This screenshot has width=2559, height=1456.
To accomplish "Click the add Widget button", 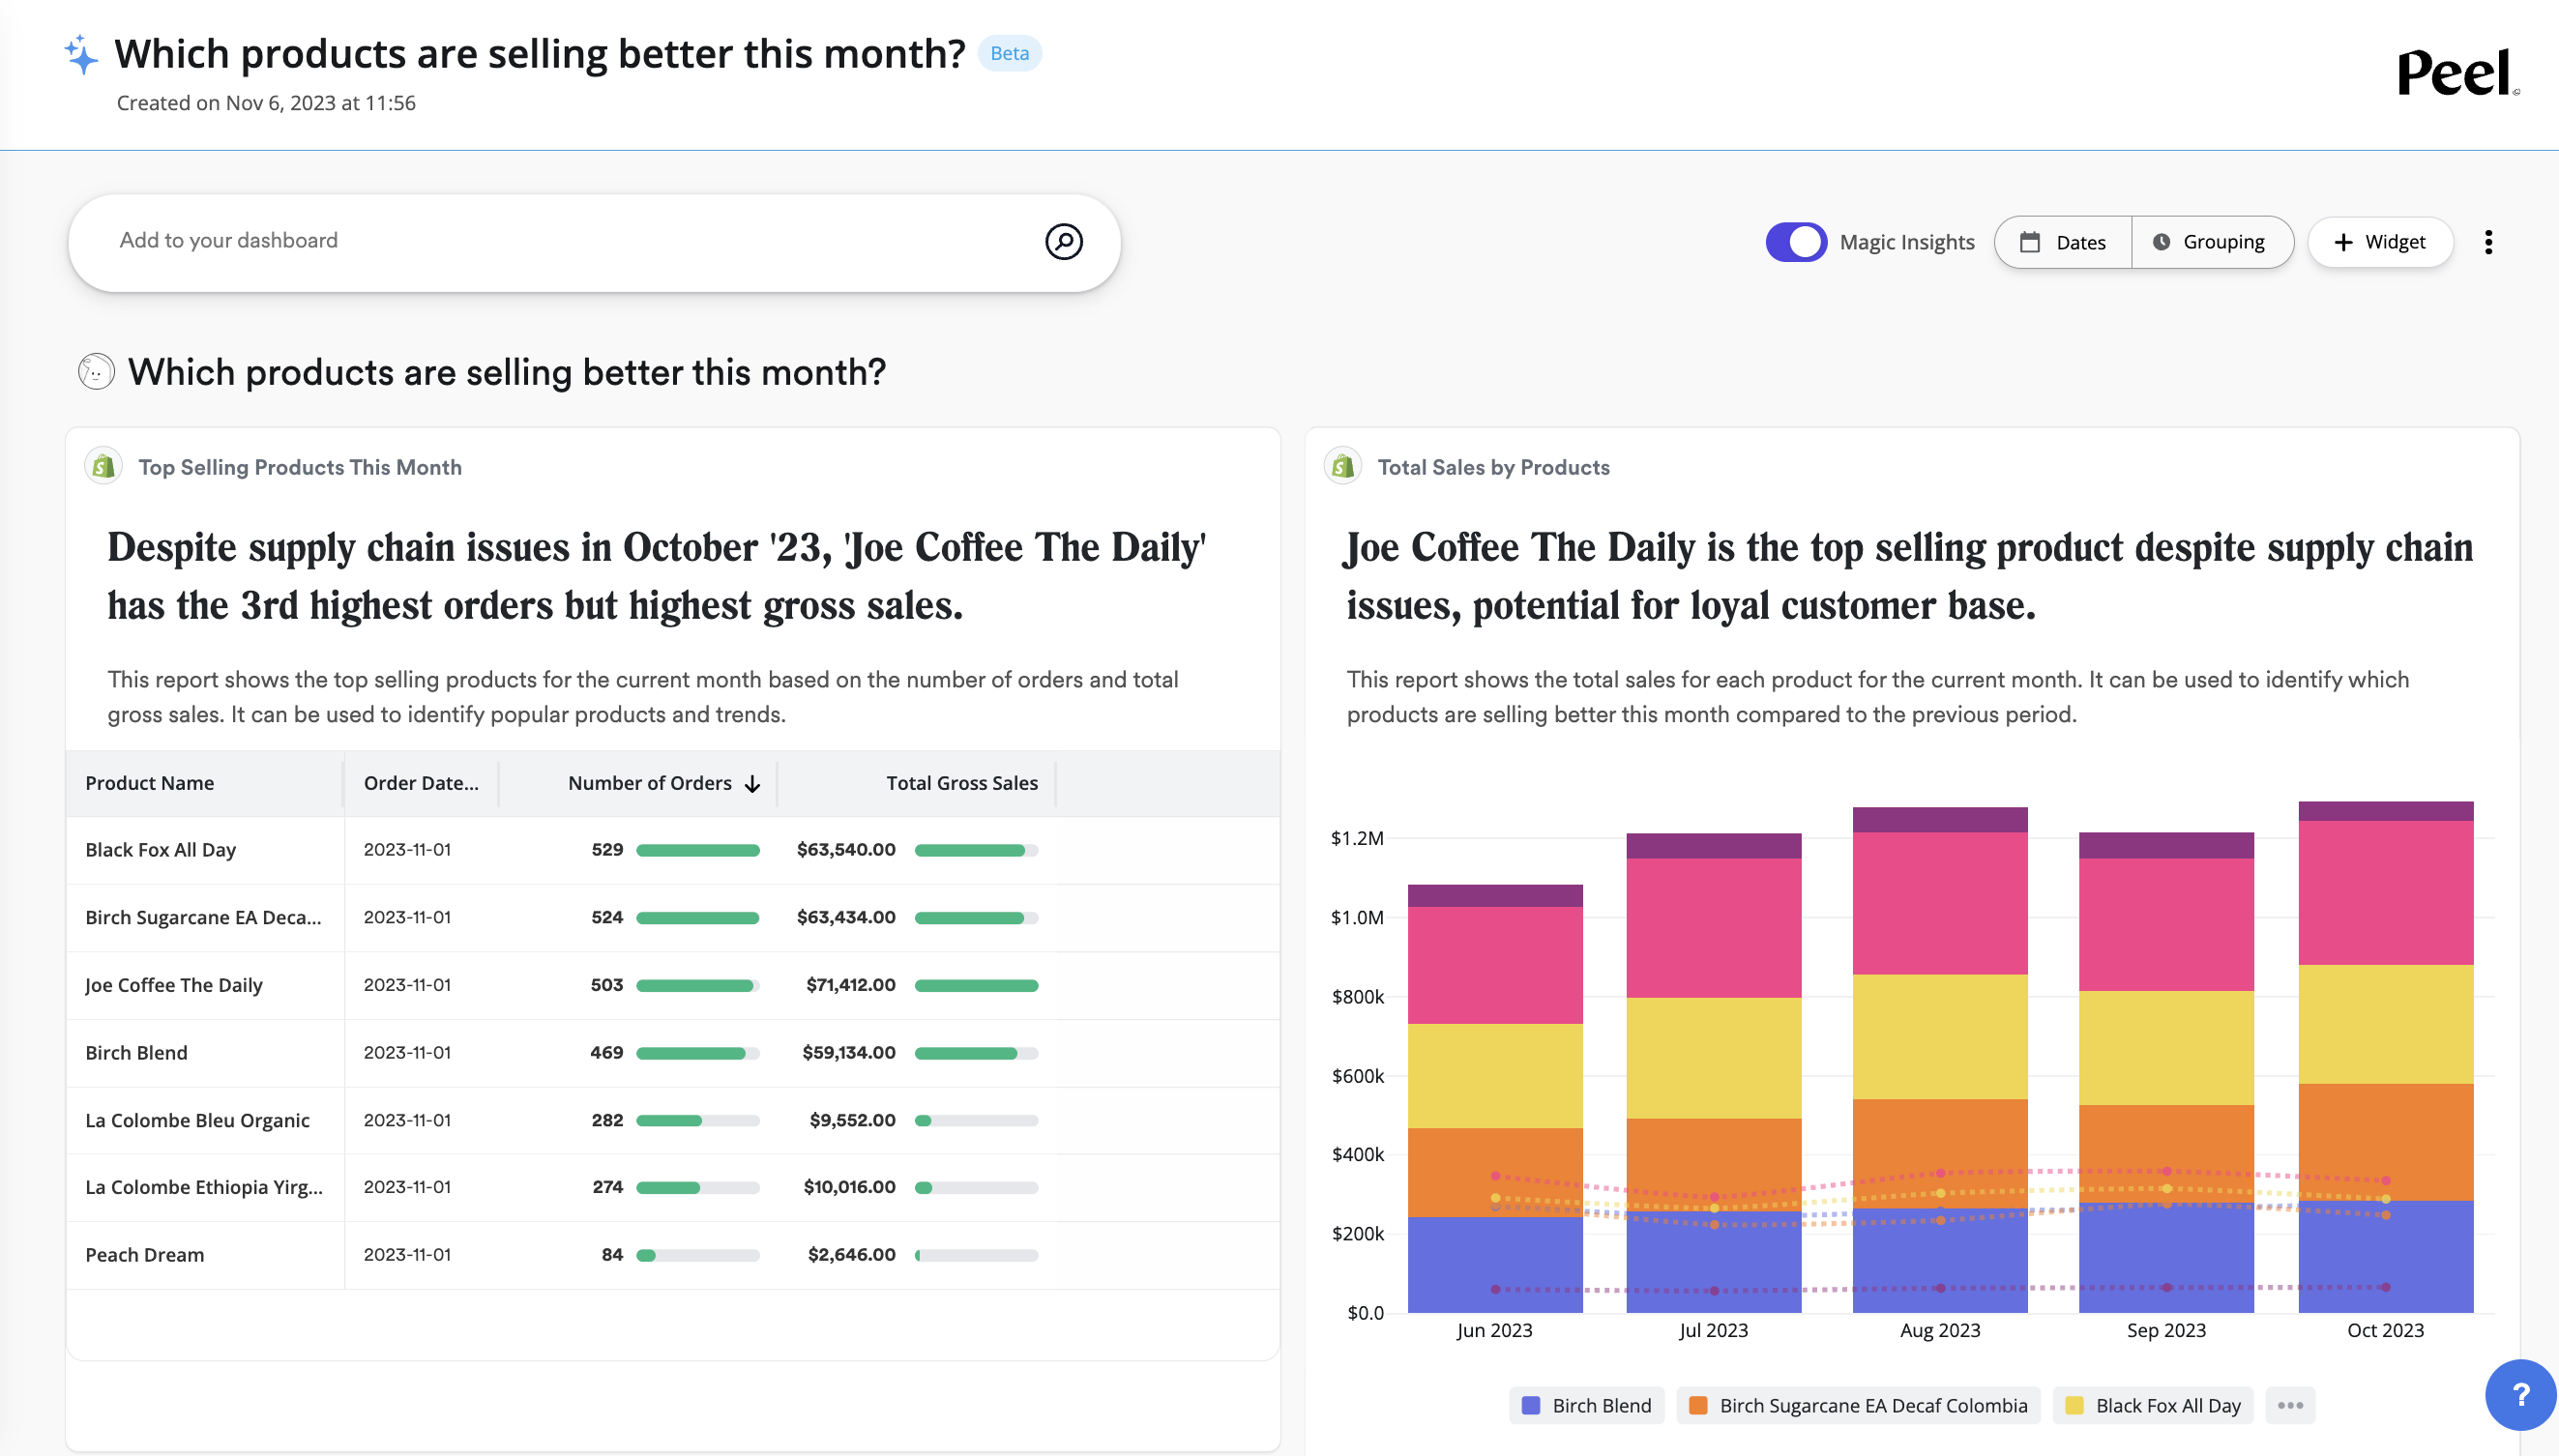I will click(x=2380, y=242).
